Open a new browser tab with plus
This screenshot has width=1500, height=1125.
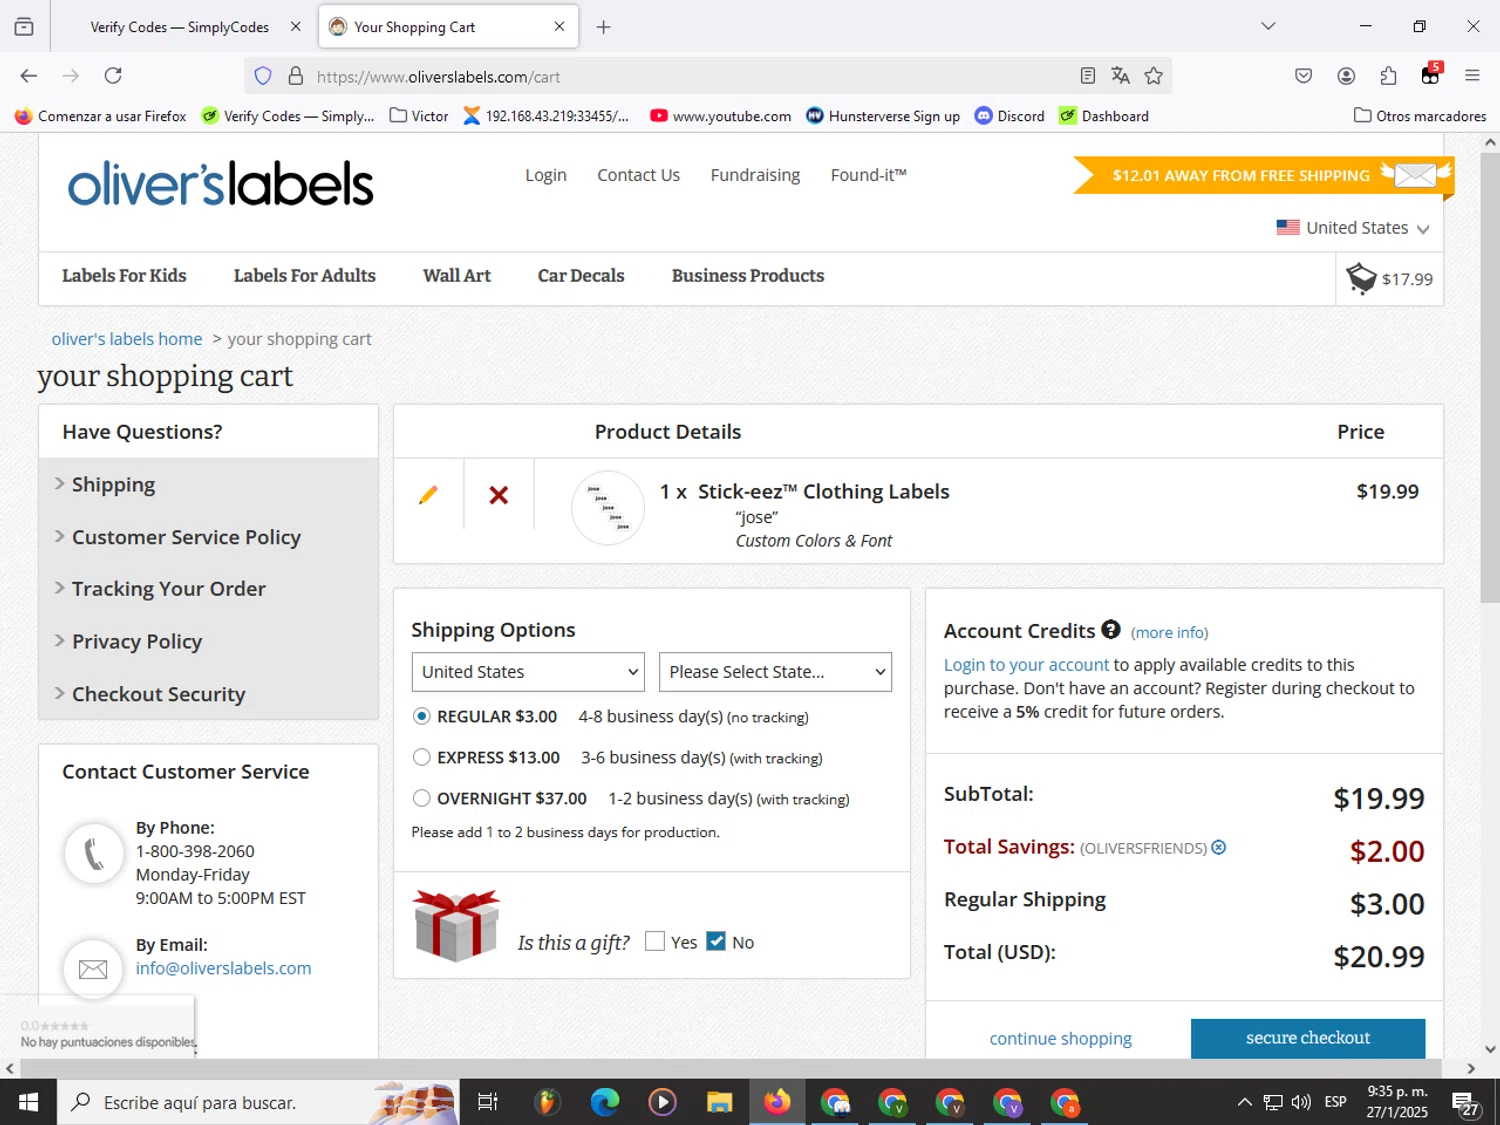603,27
